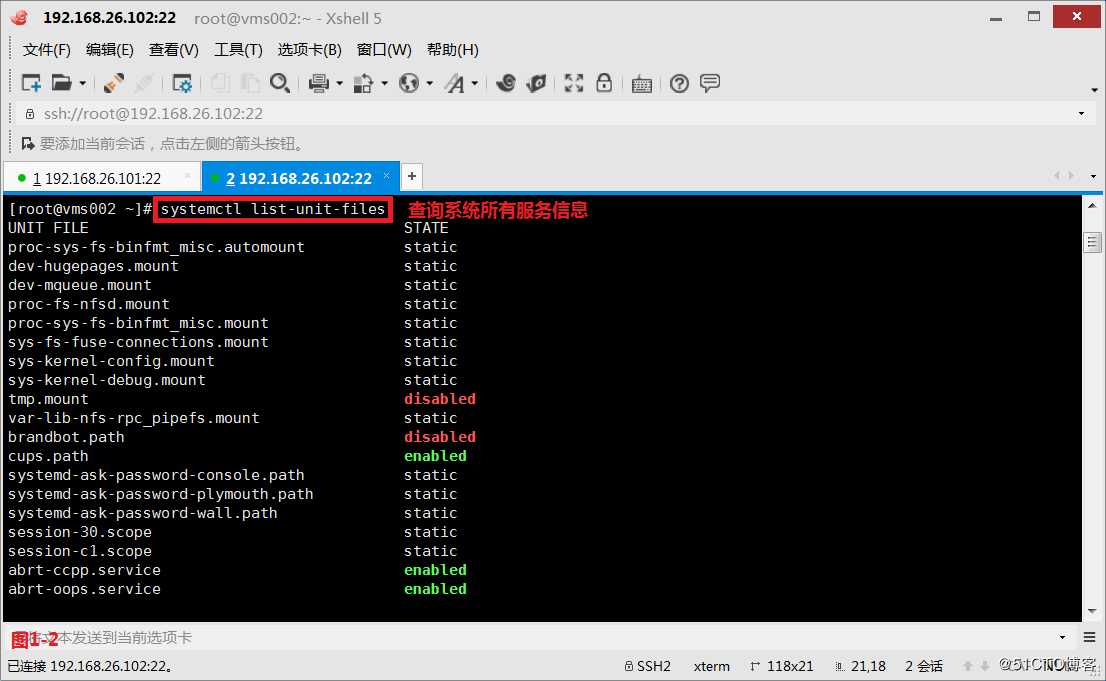
Task: Close the 192.168.26.102:22 tab
Action: pyautogui.click(x=387, y=176)
